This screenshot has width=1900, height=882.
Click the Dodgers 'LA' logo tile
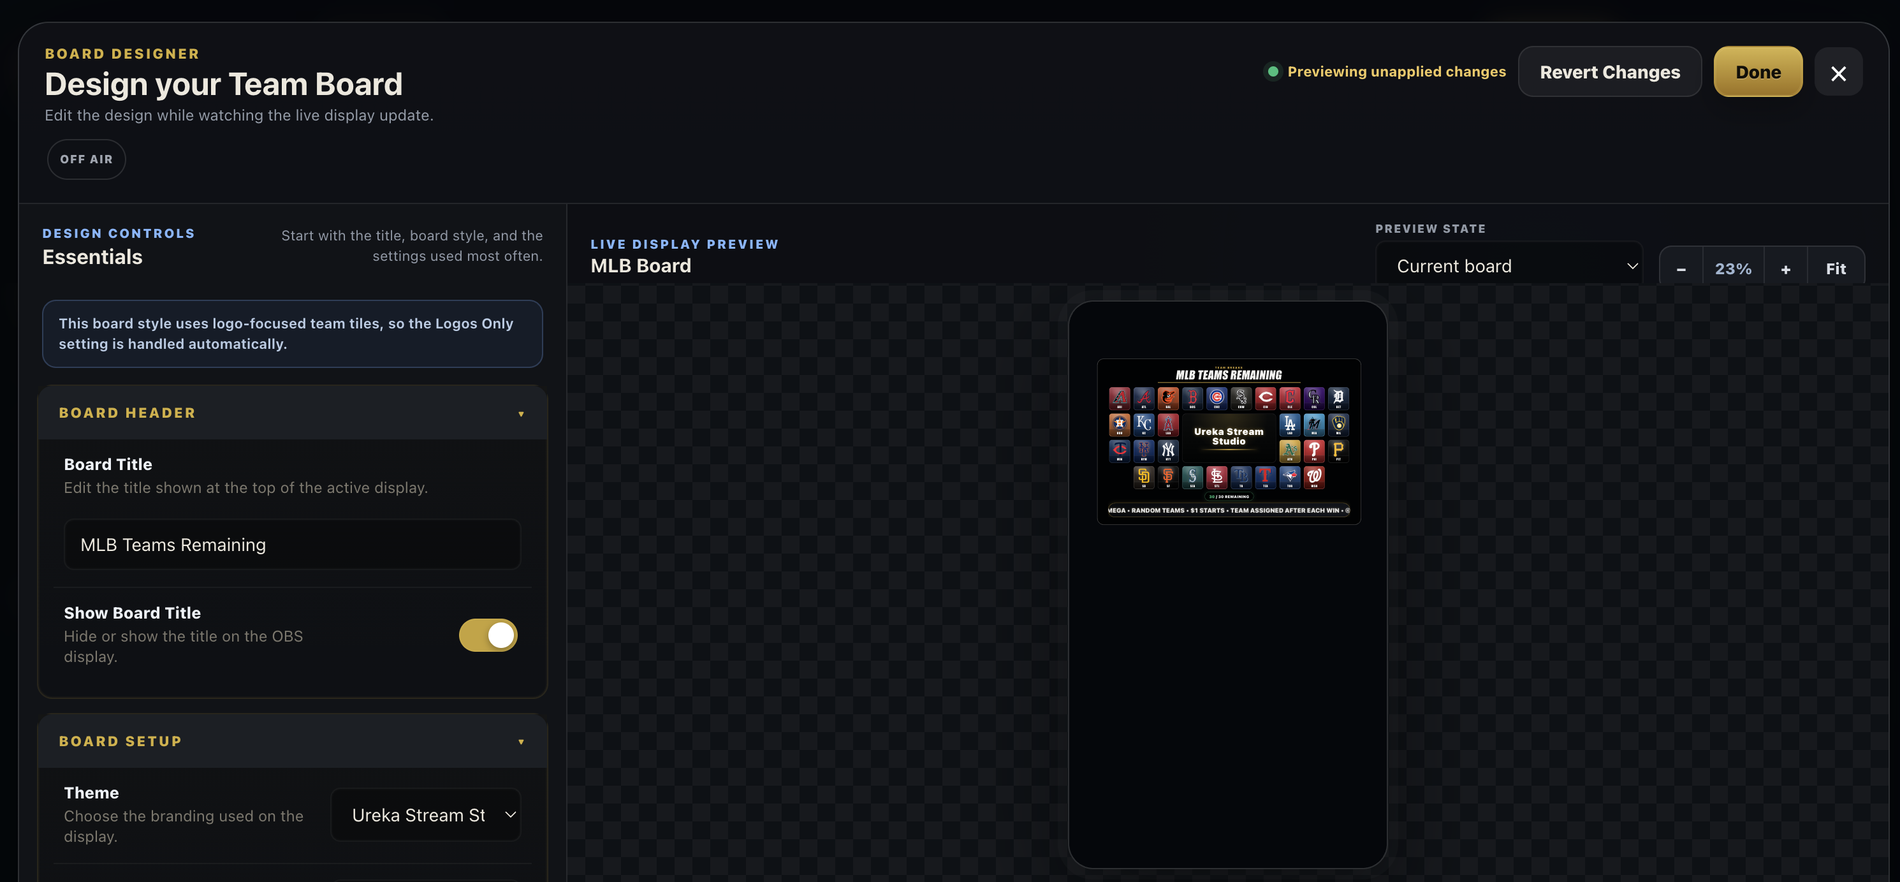tap(1290, 425)
